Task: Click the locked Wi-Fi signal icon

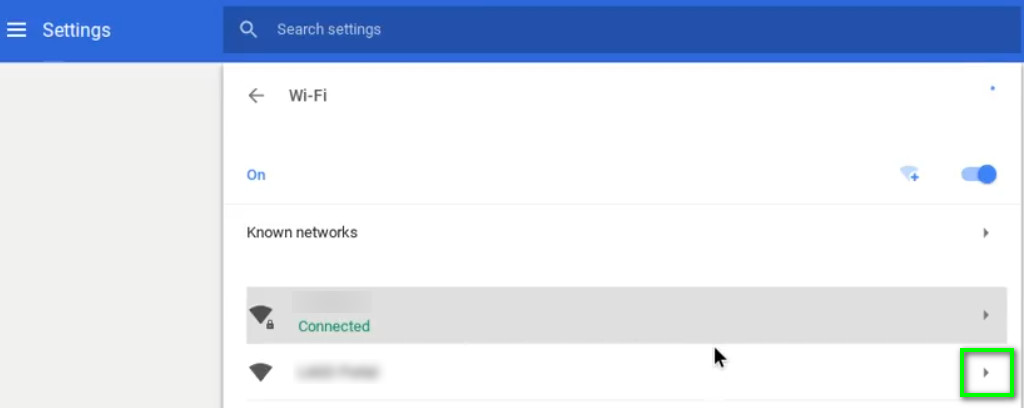Action: point(262,316)
